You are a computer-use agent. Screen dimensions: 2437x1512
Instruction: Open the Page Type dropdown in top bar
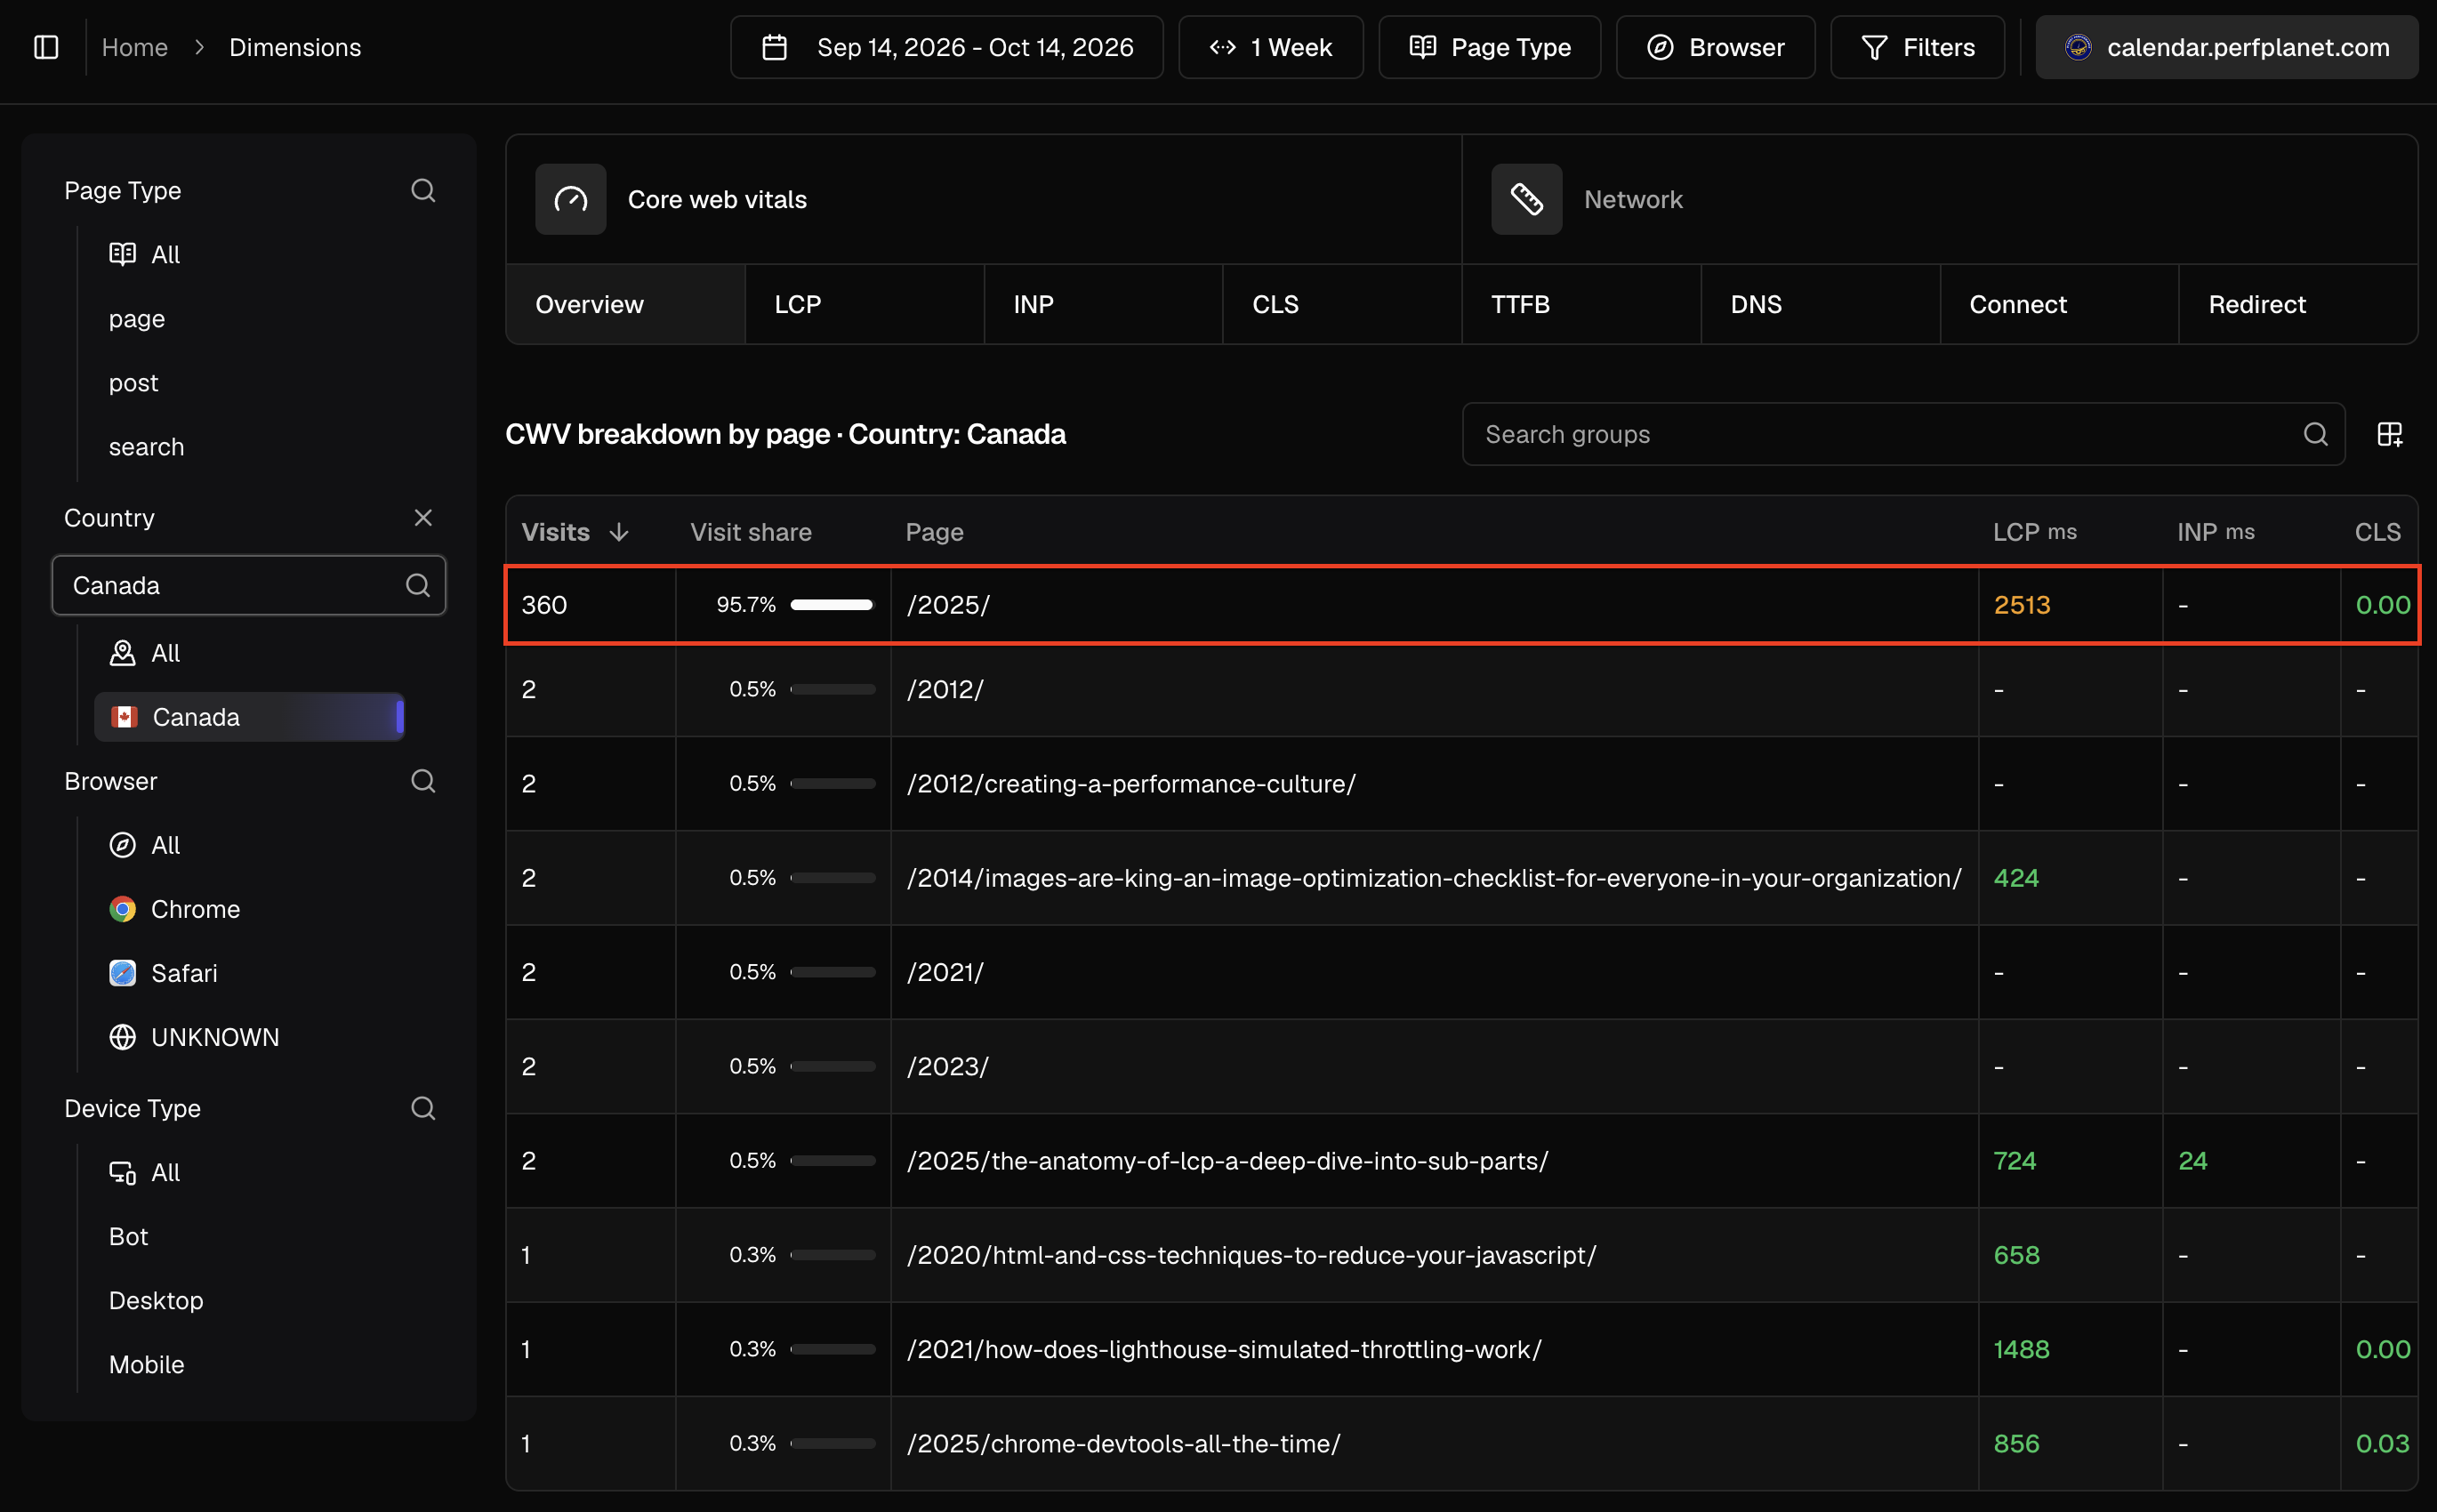[1489, 47]
